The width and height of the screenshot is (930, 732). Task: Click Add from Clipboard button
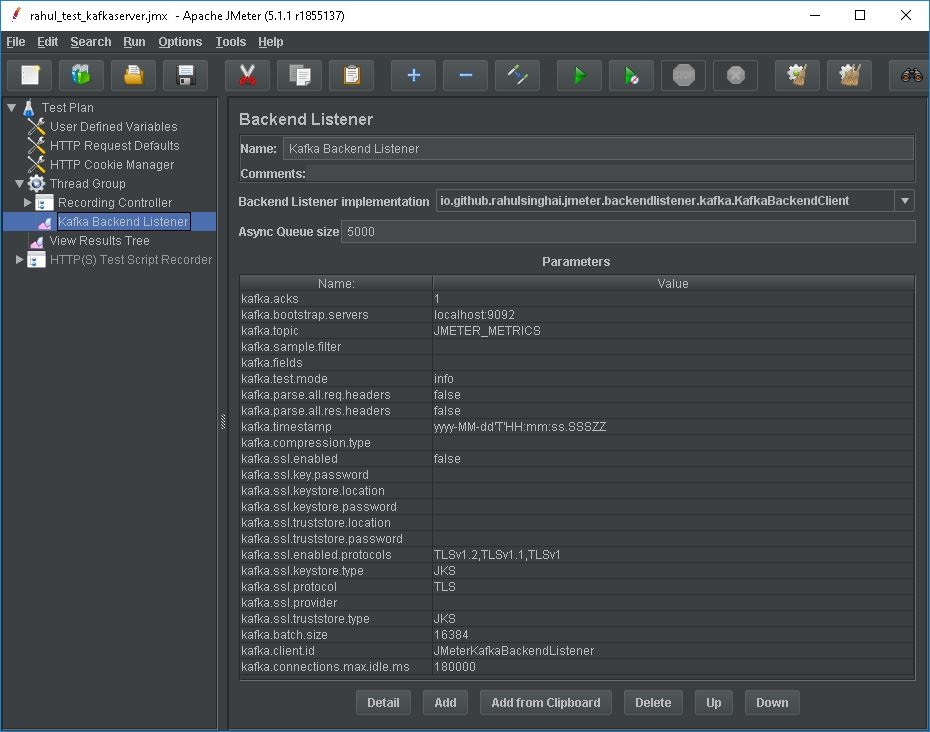546,702
